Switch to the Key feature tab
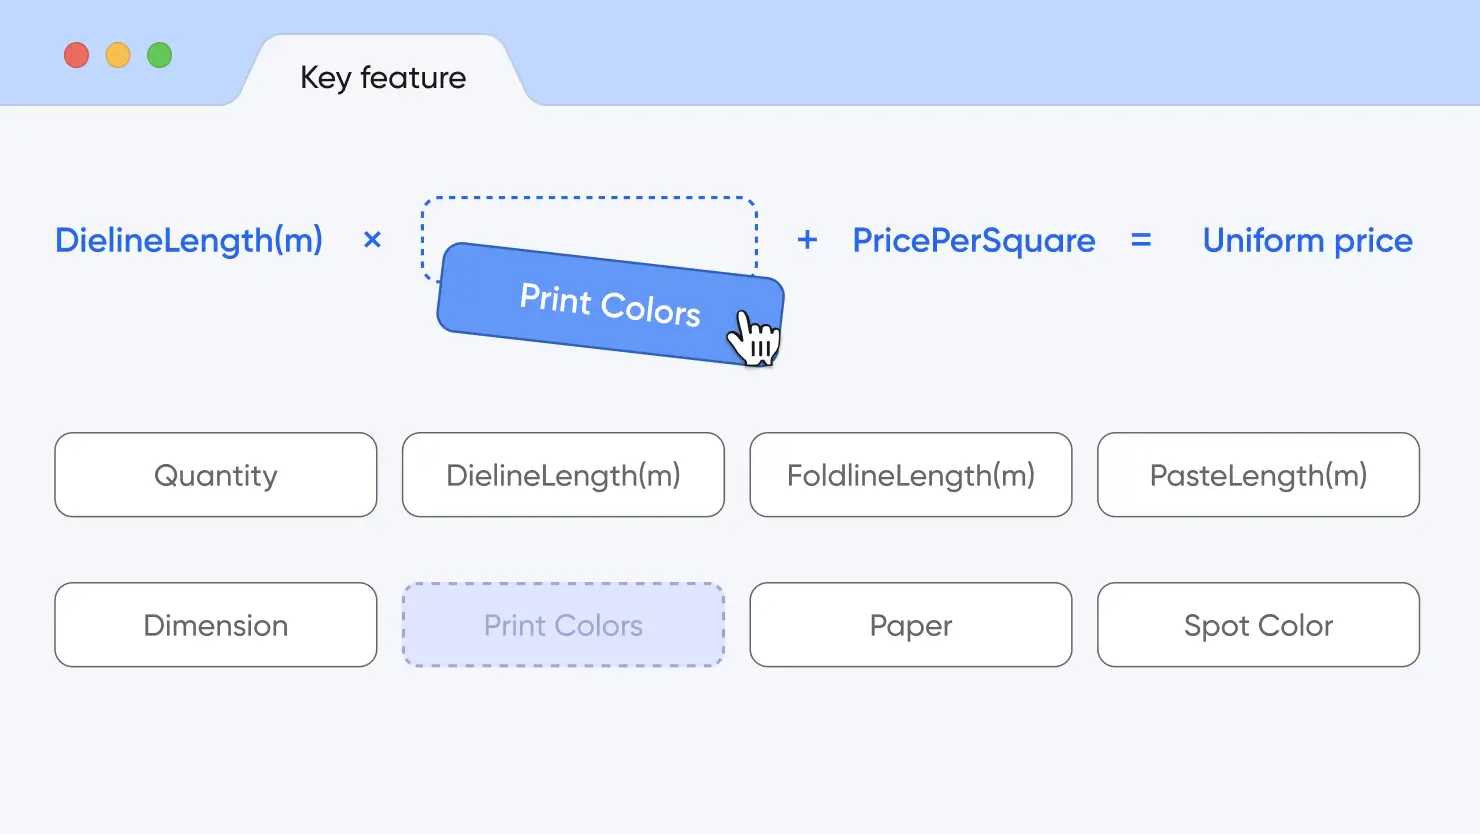 pyautogui.click(x=383, y=77)
